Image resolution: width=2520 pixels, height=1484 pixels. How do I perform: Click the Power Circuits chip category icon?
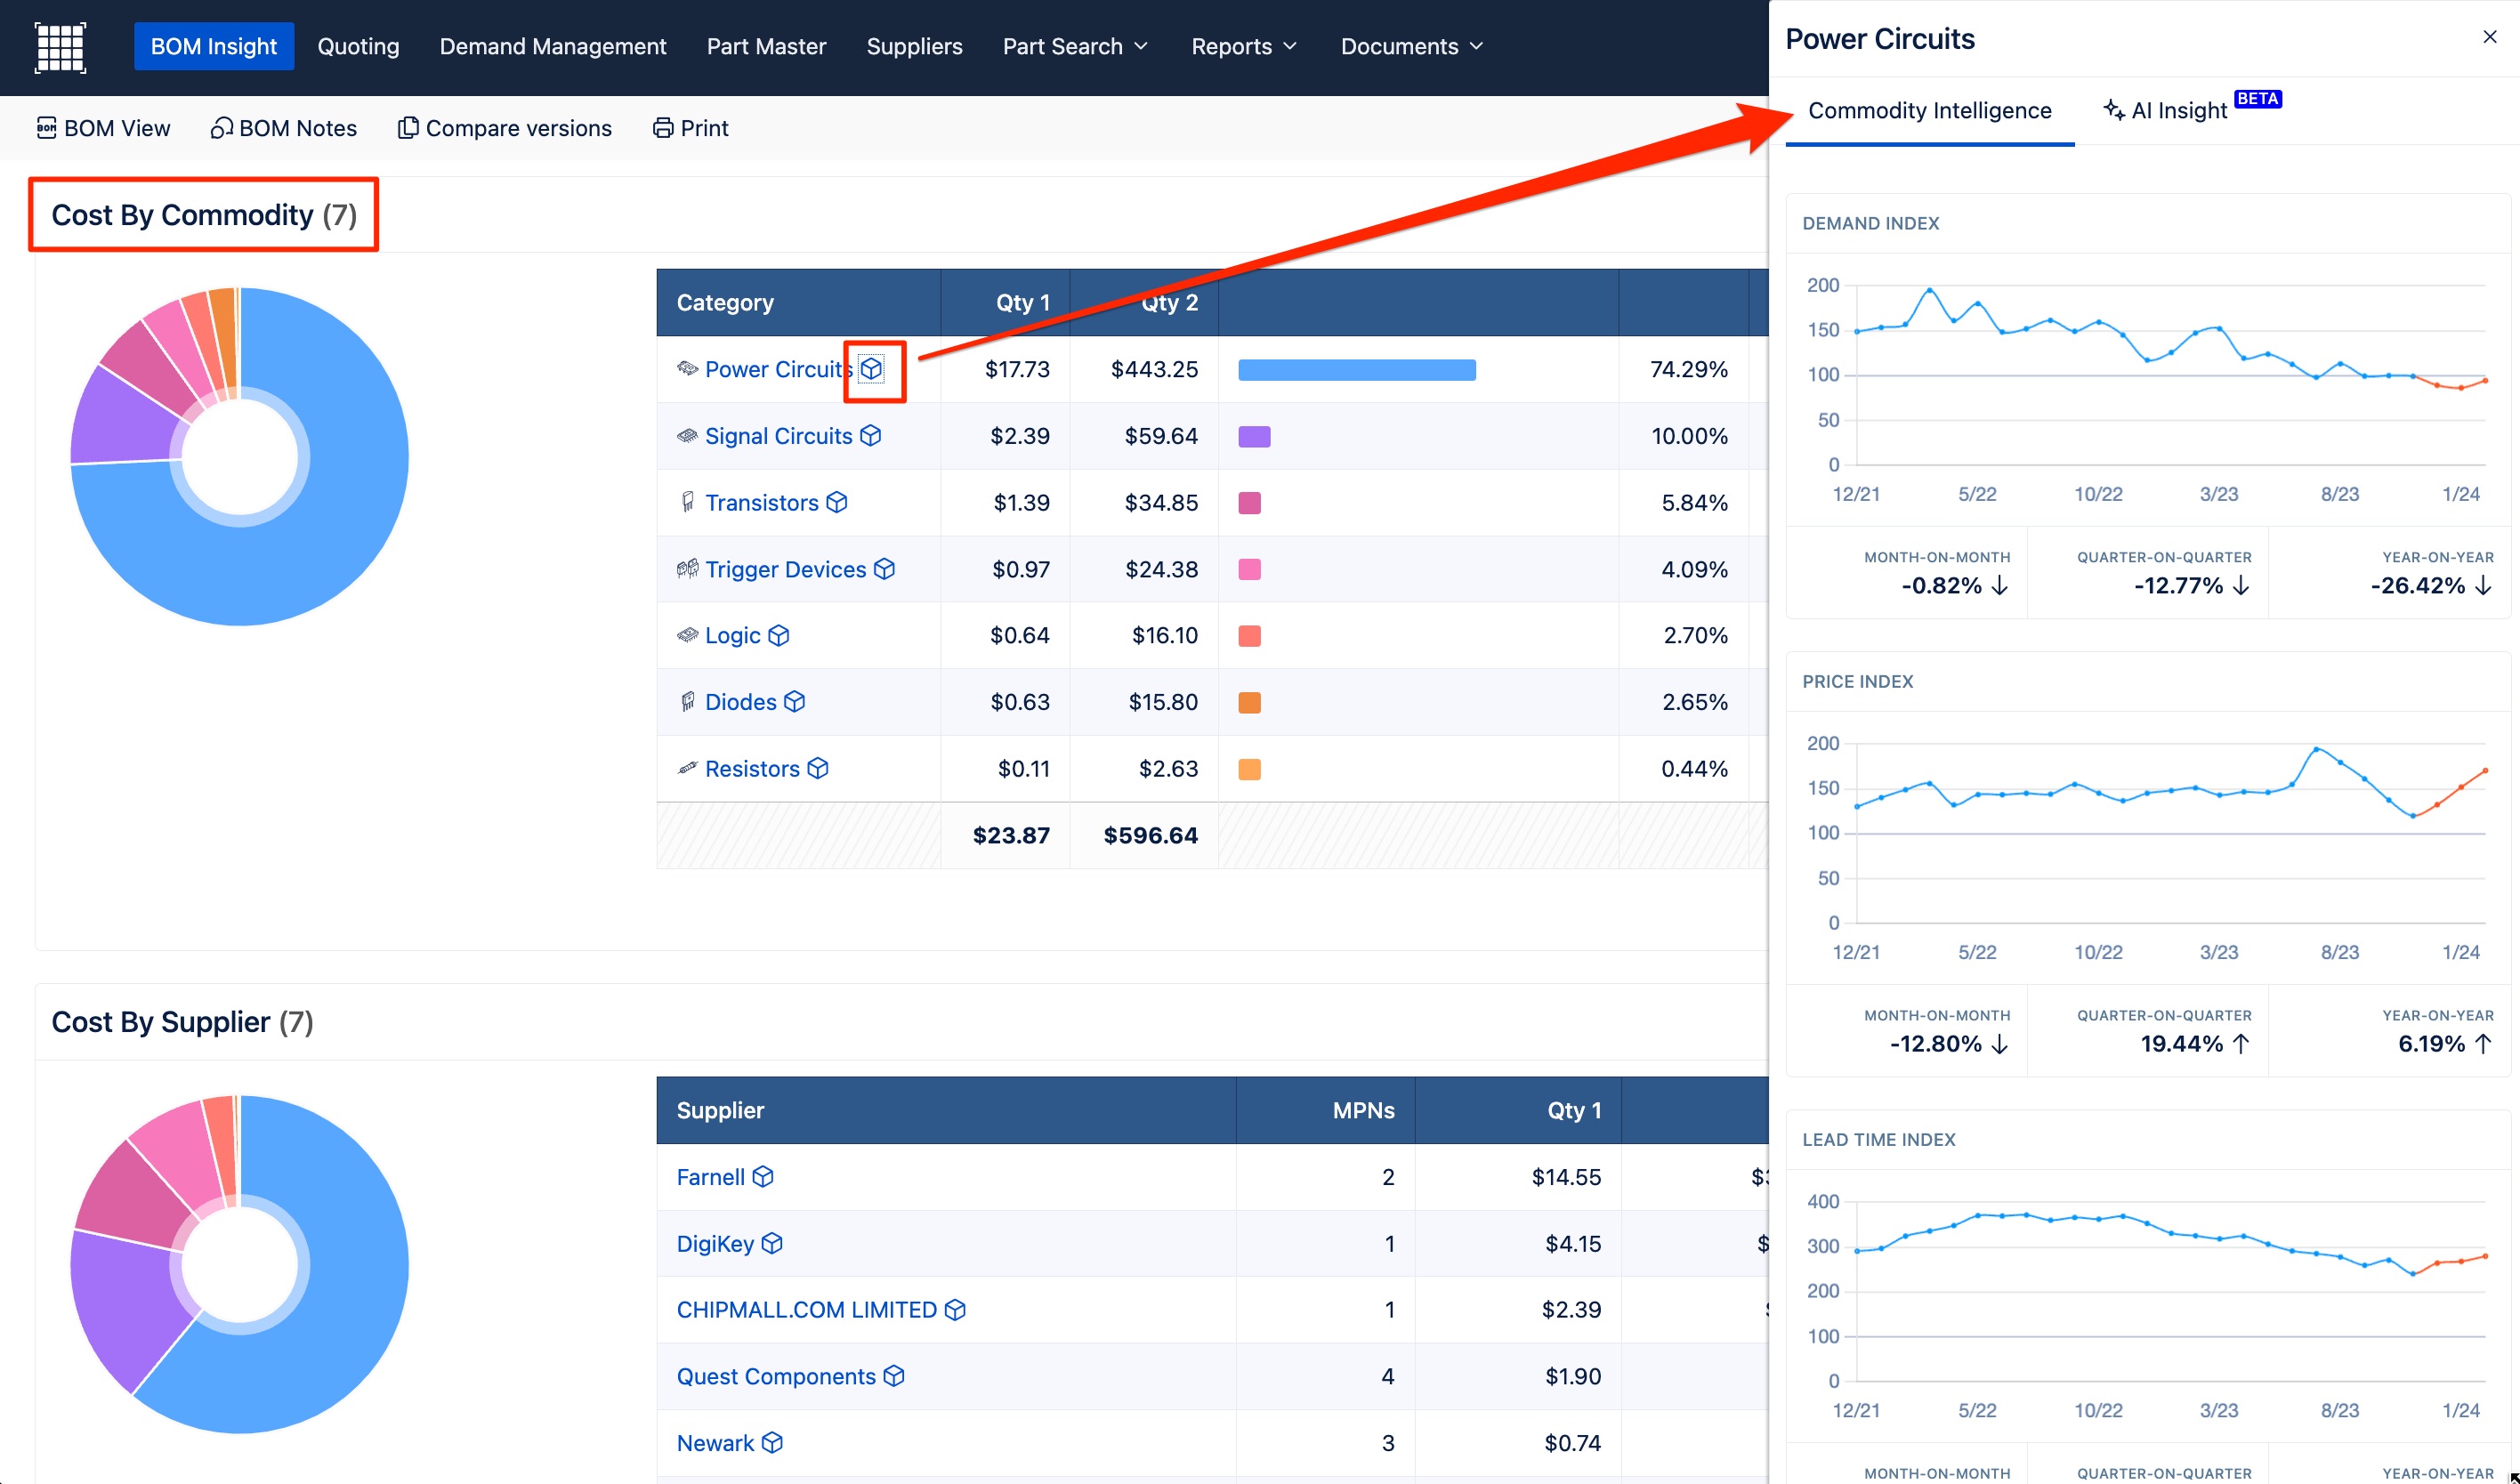coord(687,369)
